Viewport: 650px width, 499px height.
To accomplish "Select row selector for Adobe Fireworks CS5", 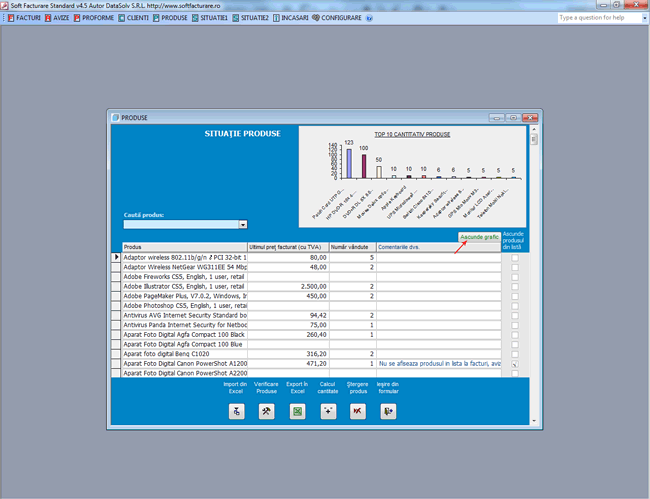I will (x=116, y=277).
